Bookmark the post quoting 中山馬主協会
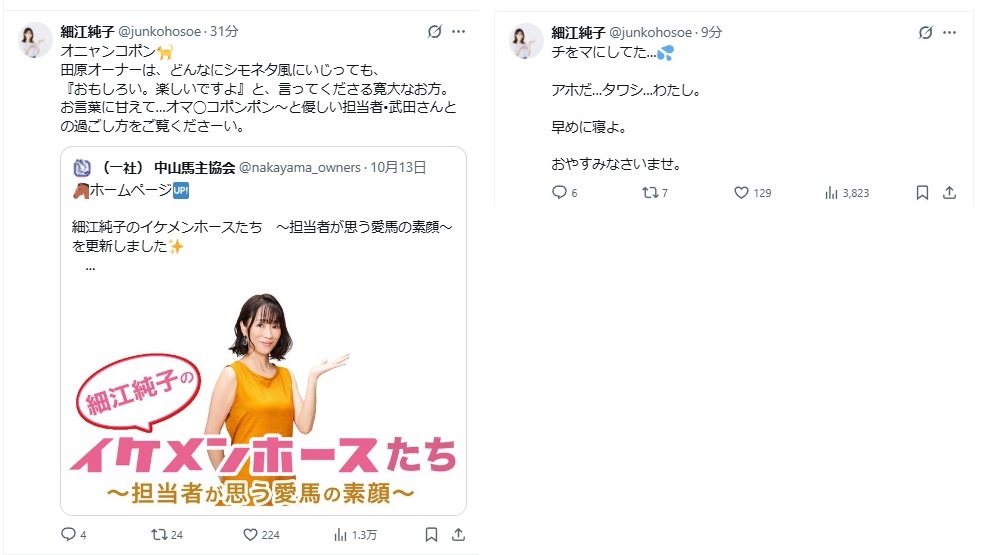Image resolution: width=985 pixels, height=555 pixels. click(431, 534)
